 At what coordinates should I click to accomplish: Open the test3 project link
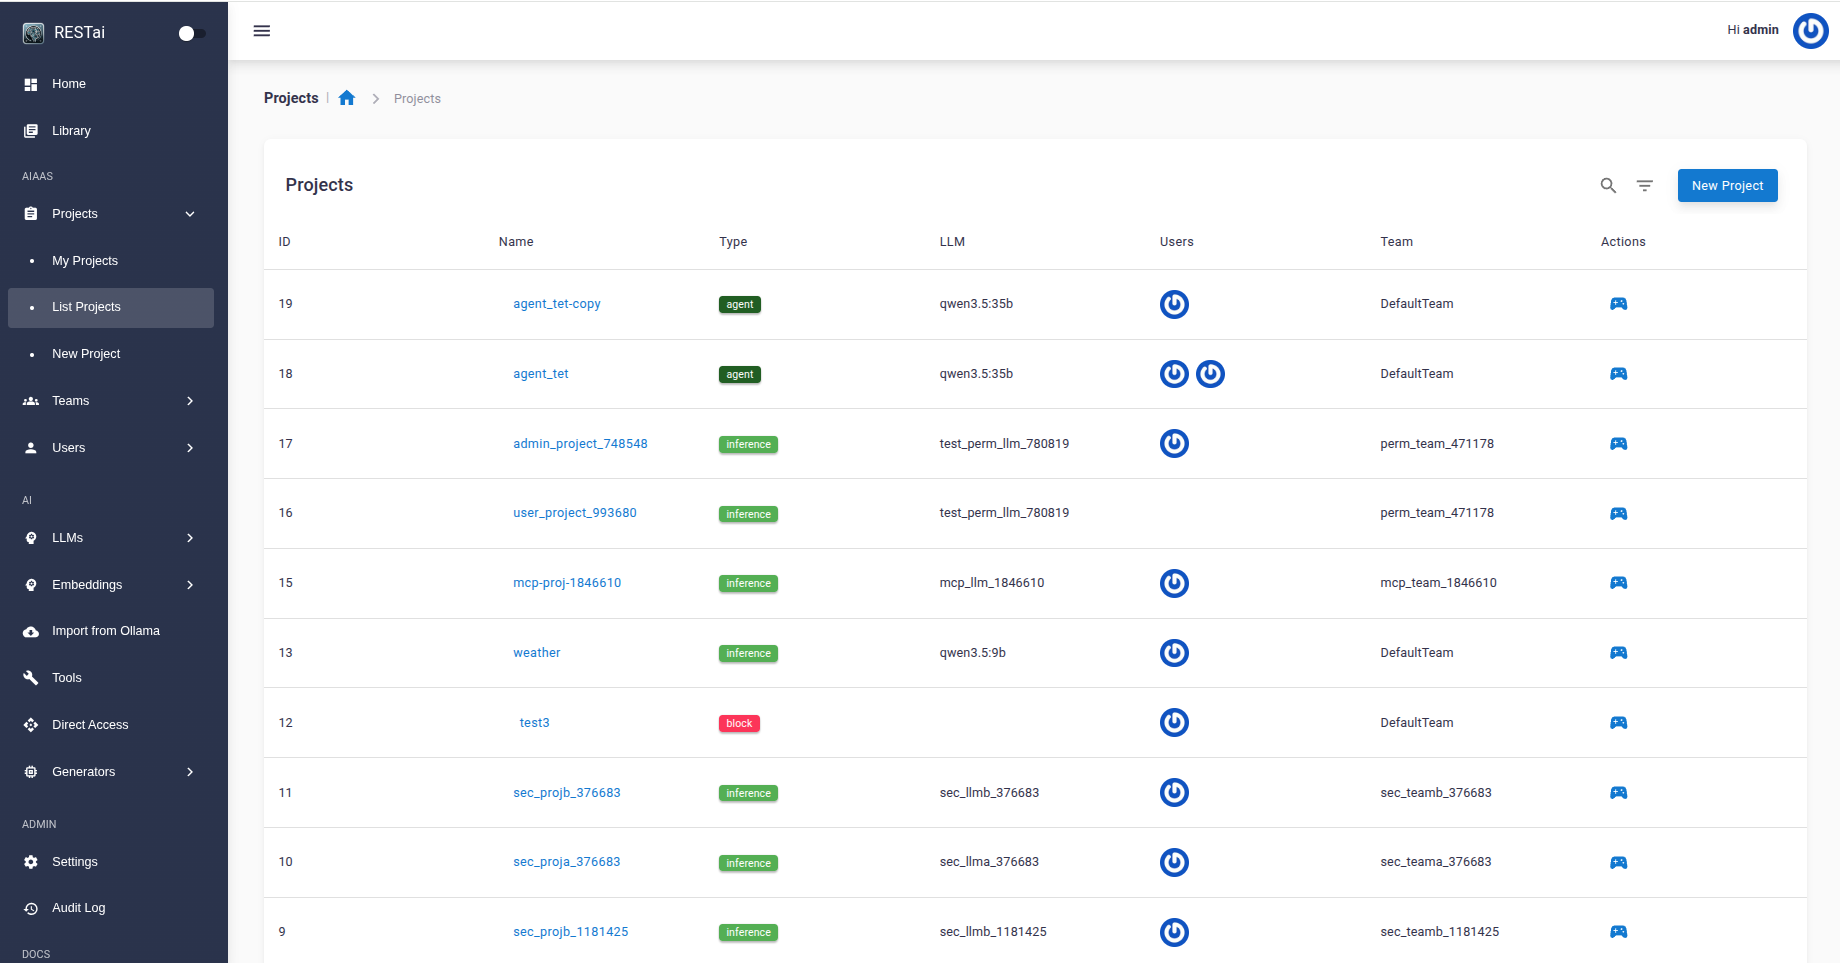(x=534, y=723)
